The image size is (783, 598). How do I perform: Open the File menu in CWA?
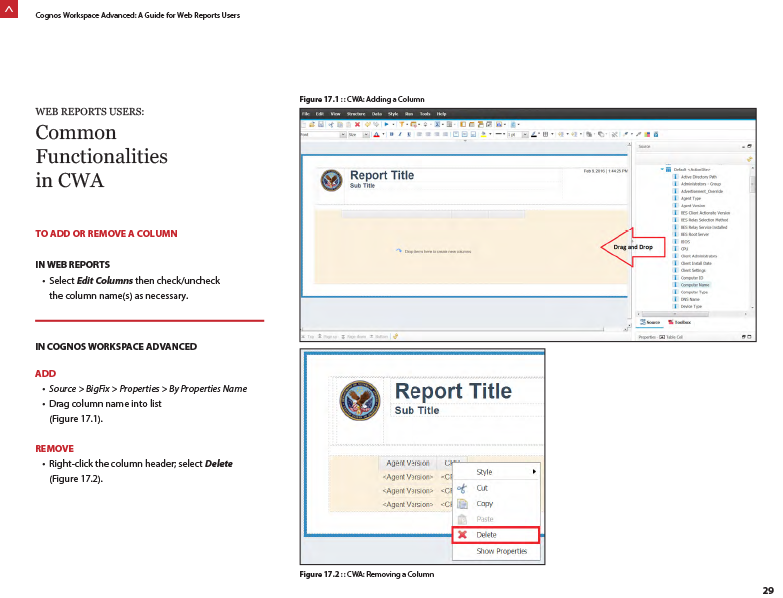click(306, 114)
